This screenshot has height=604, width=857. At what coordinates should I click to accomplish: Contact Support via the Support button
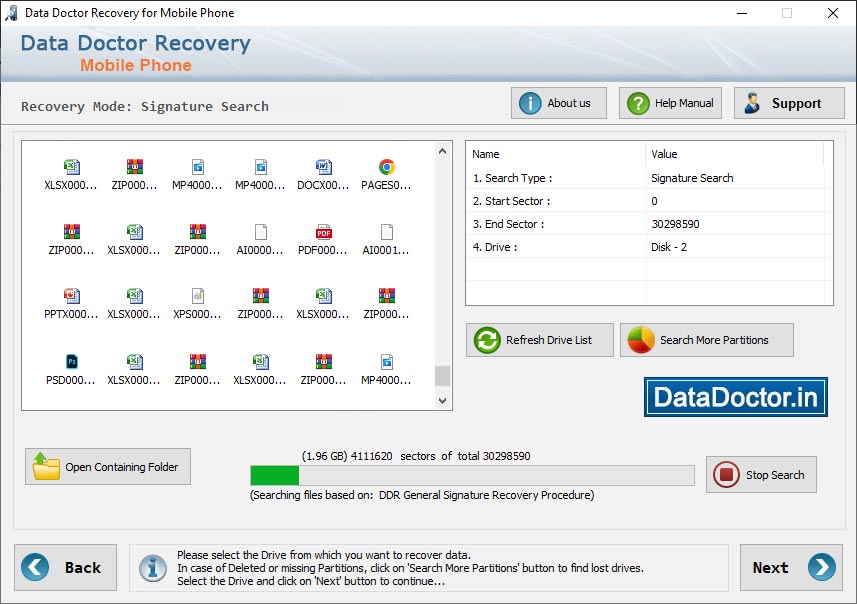pos(791,103)
